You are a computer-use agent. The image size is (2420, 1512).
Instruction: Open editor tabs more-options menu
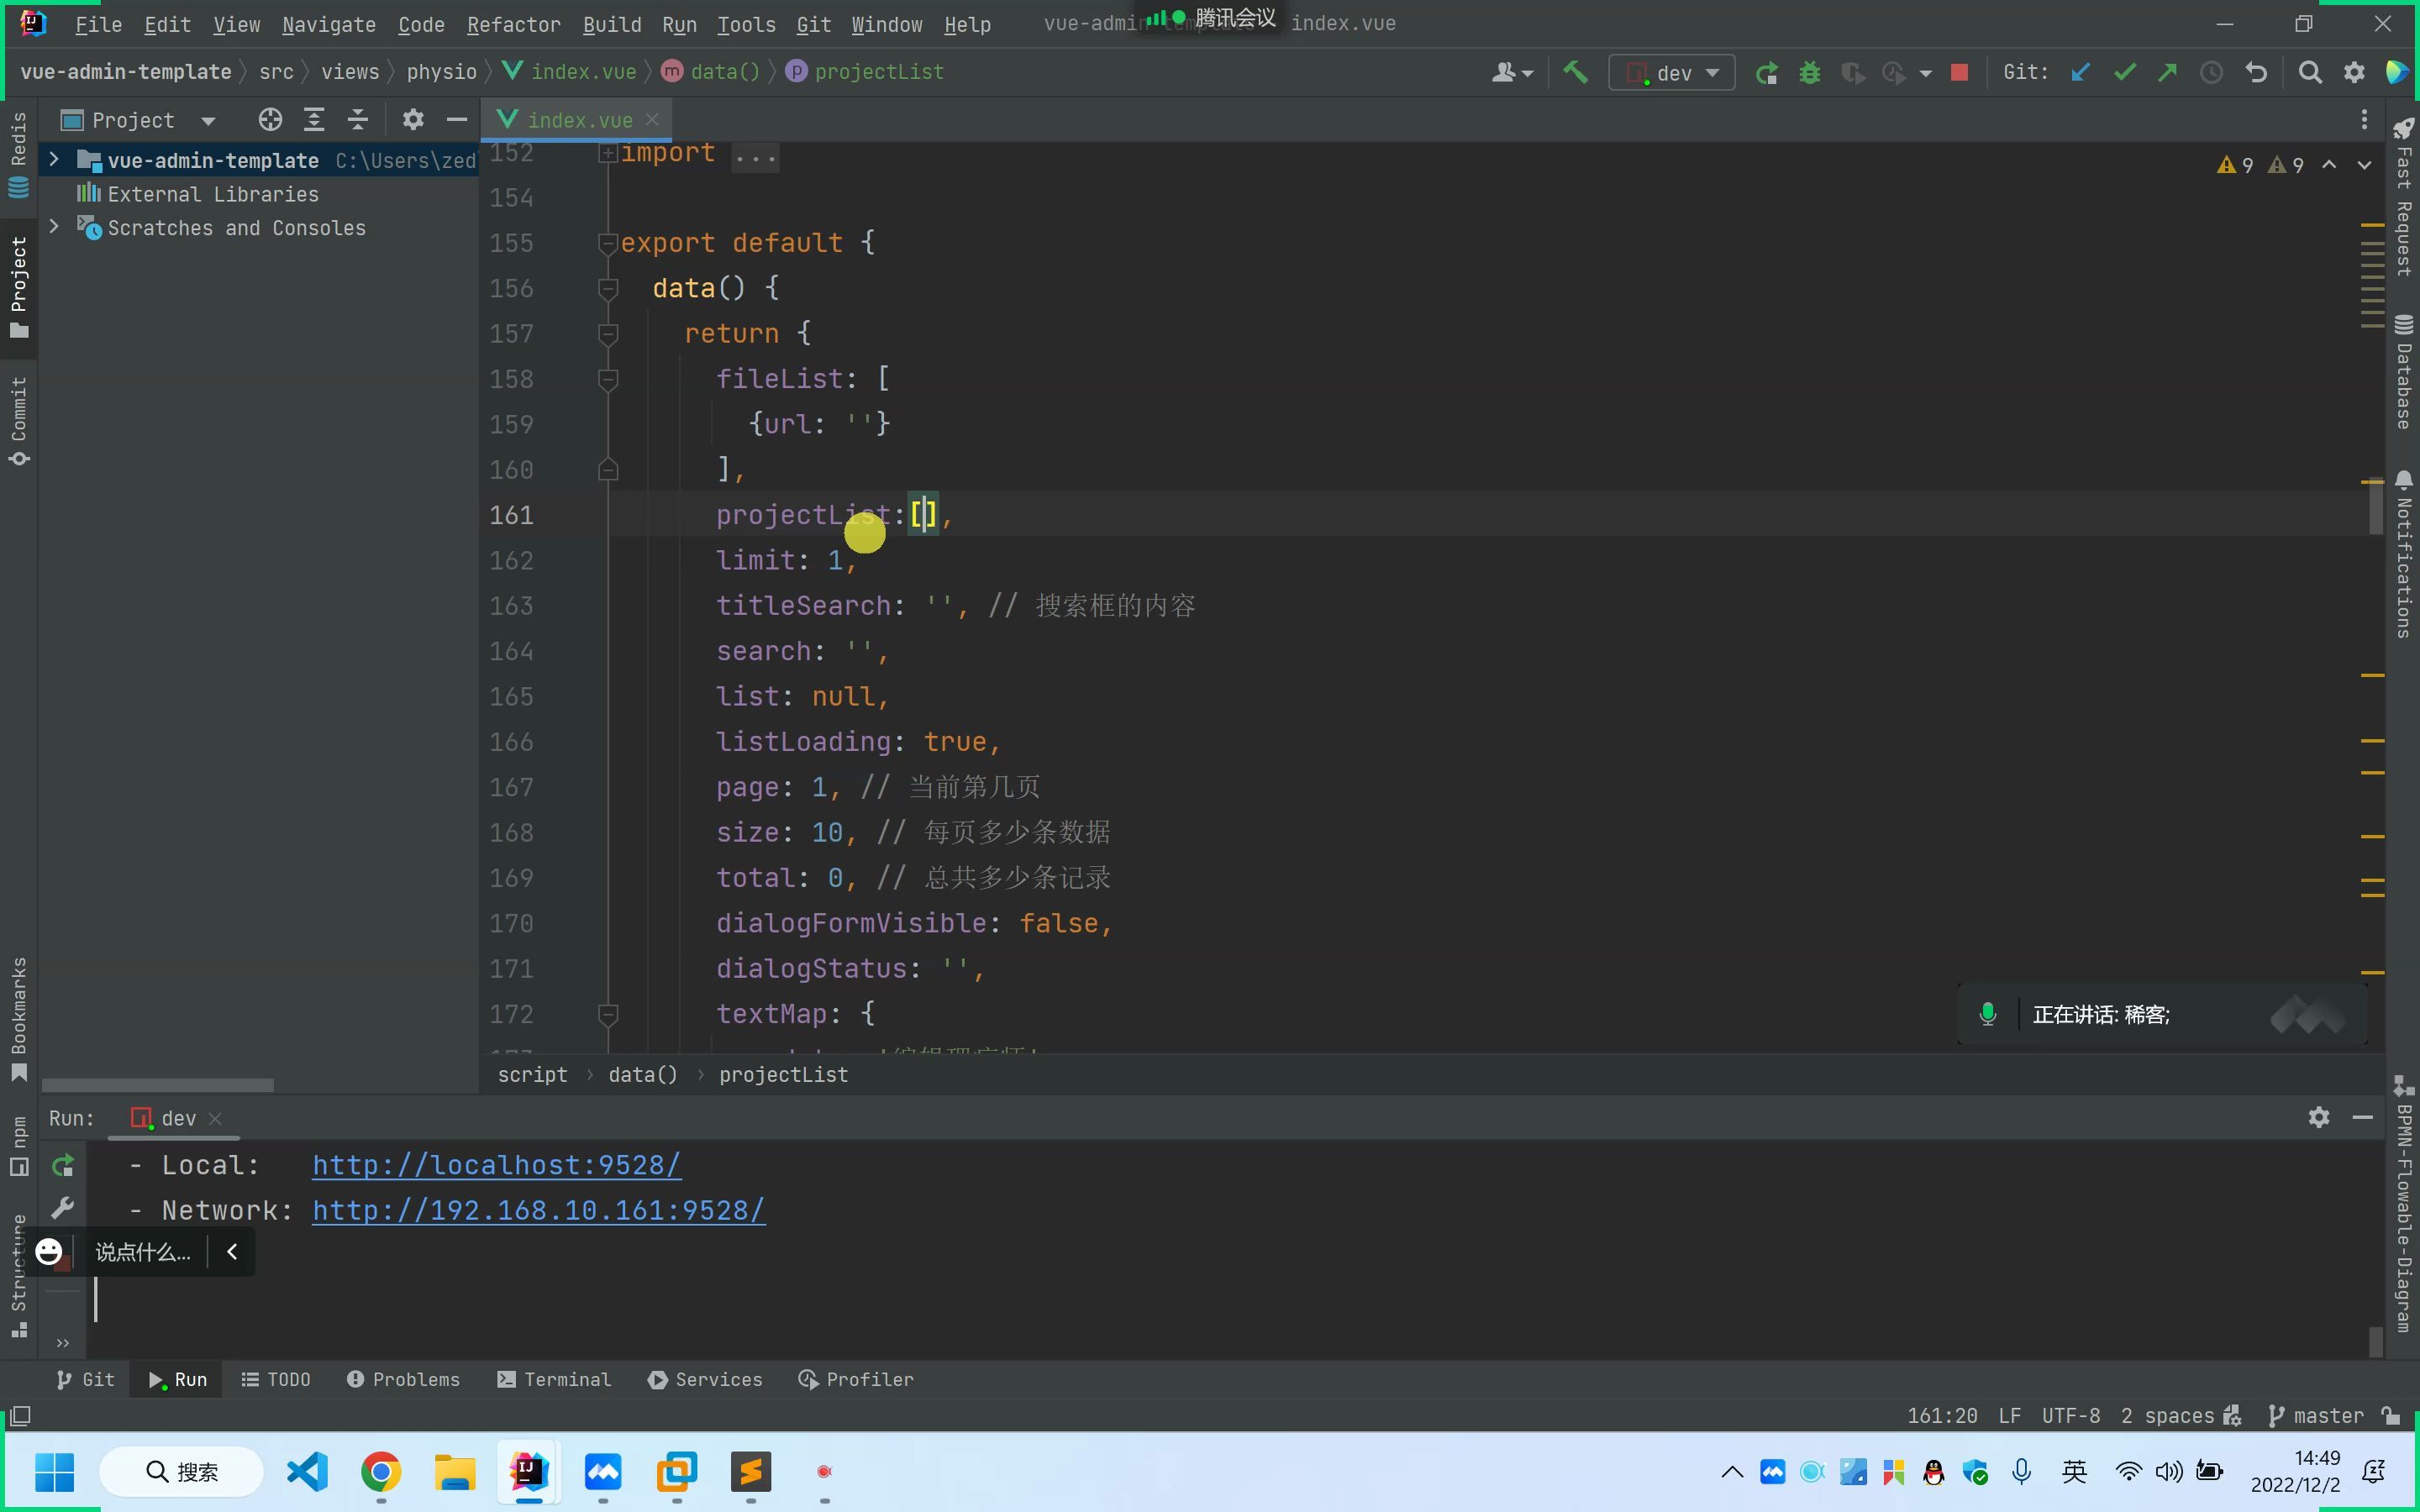2364,120
